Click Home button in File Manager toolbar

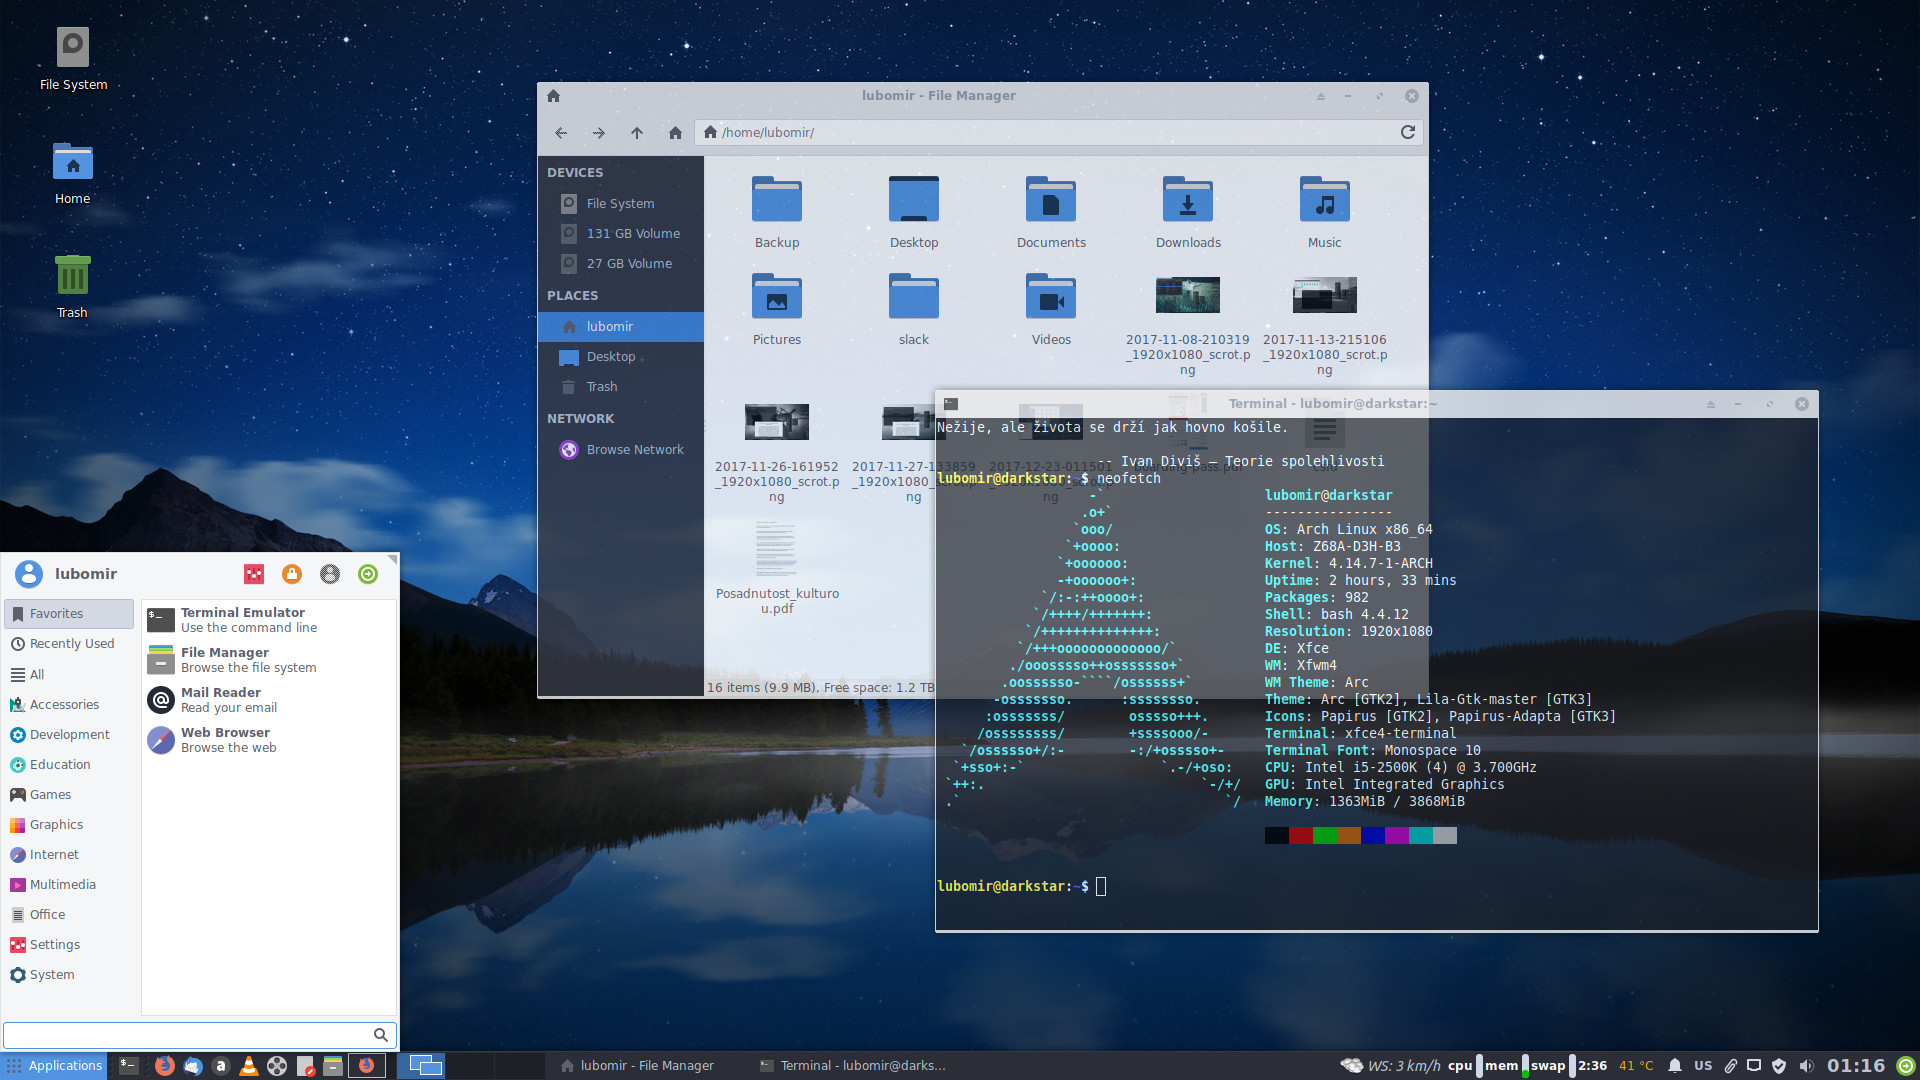(x=675, y=133)
